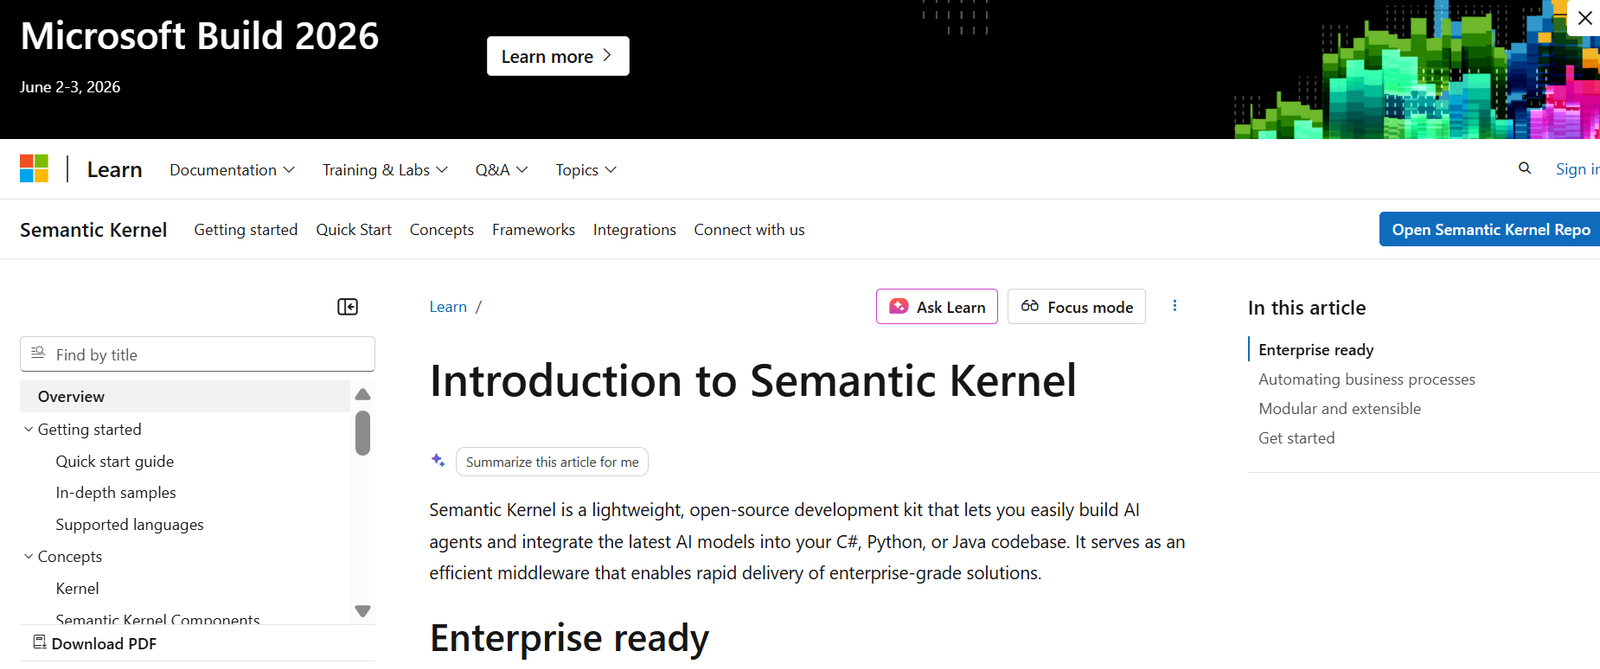Jump to Automating business processes section
This screenshot has width=1600, height=669.
coord(1367,379)
